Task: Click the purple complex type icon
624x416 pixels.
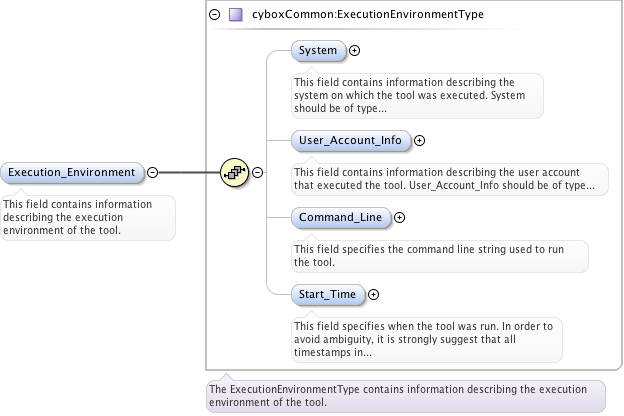Action: (x=235, y=15)
